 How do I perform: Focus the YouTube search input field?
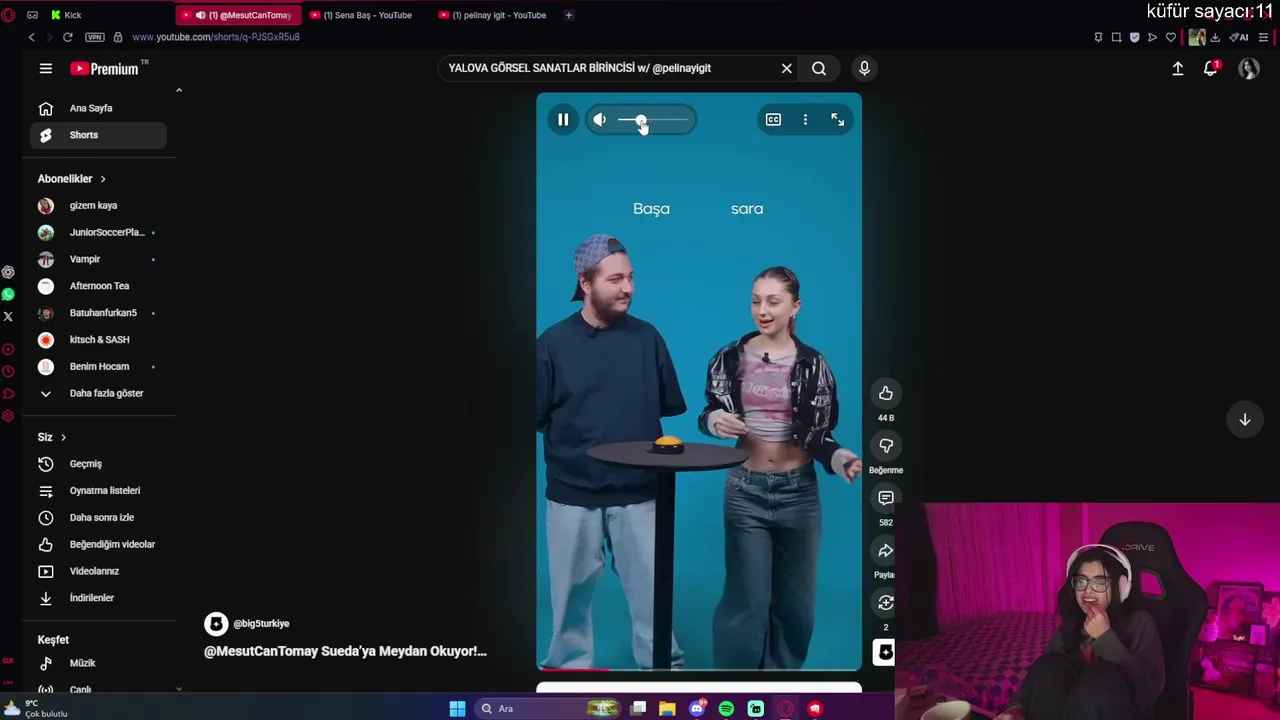610,68
